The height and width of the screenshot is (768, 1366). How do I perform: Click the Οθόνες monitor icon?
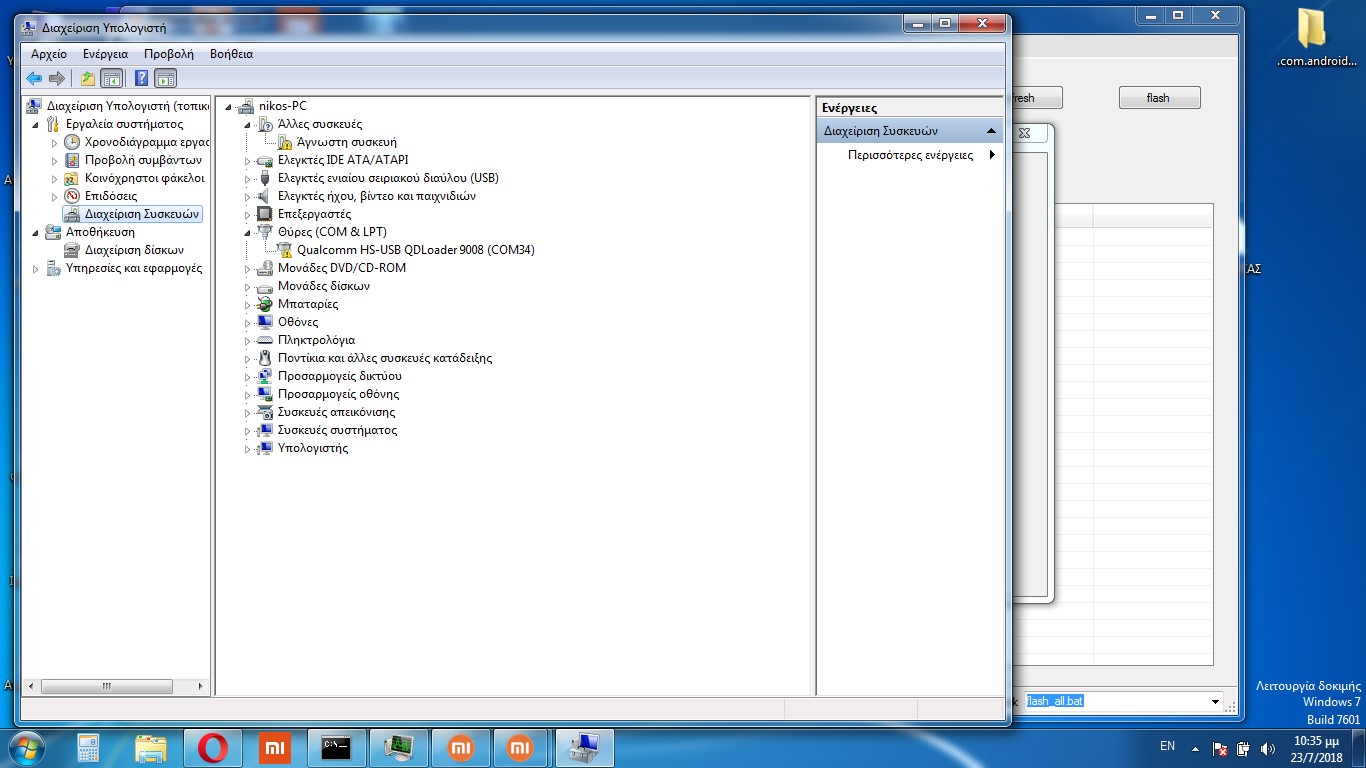pos(265,322)
